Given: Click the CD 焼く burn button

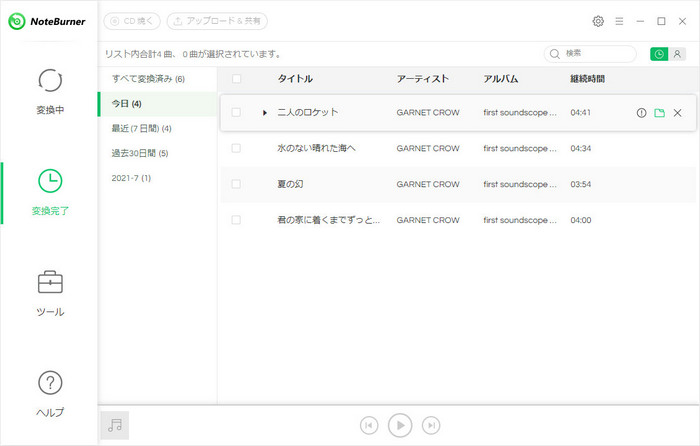Looking at the screenshot, I should pos(132,21).
